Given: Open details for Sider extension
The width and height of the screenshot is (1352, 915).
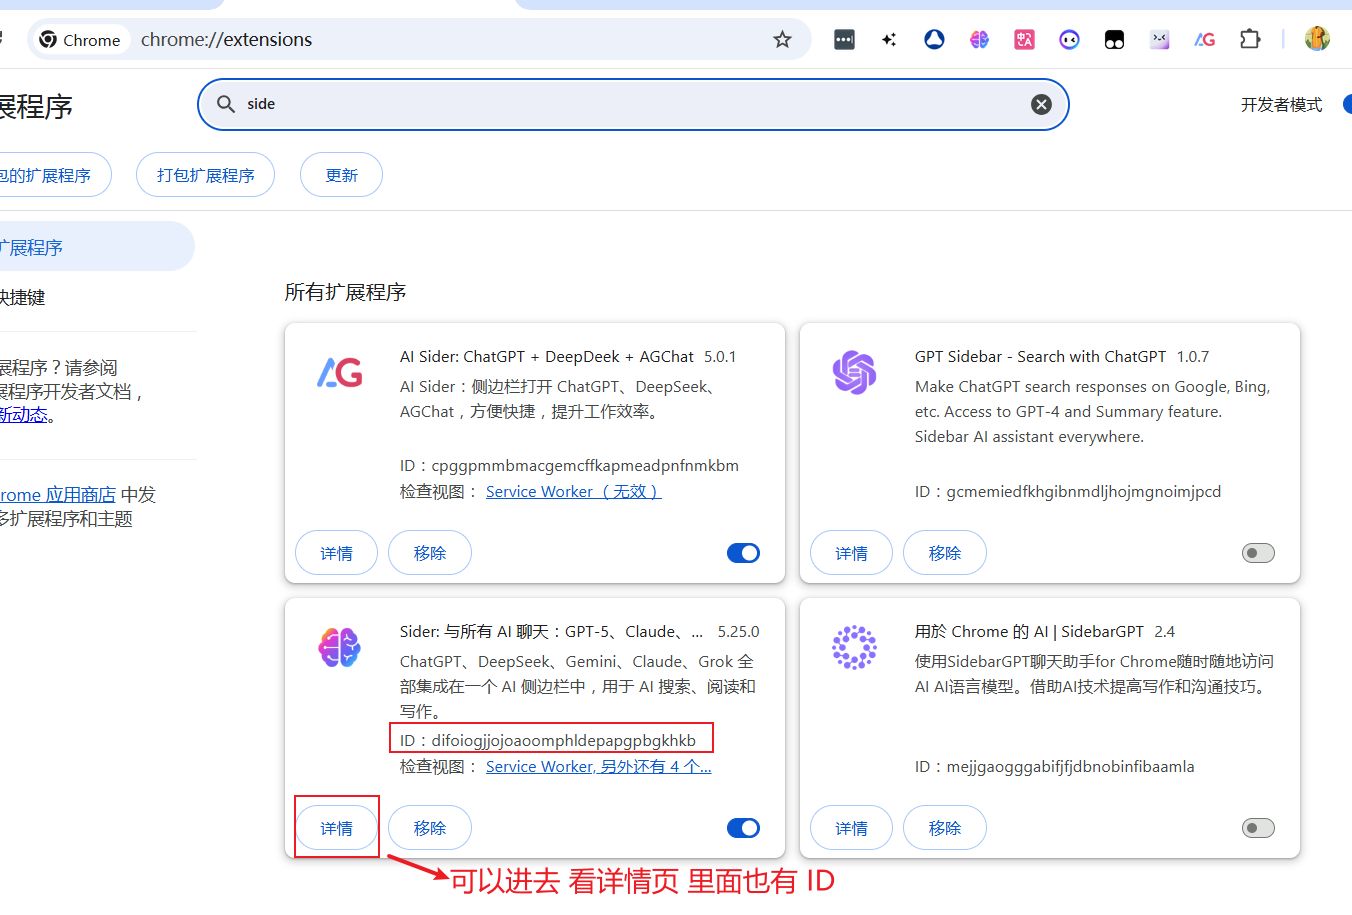Looking at the screenshot, I should (336, 828).
